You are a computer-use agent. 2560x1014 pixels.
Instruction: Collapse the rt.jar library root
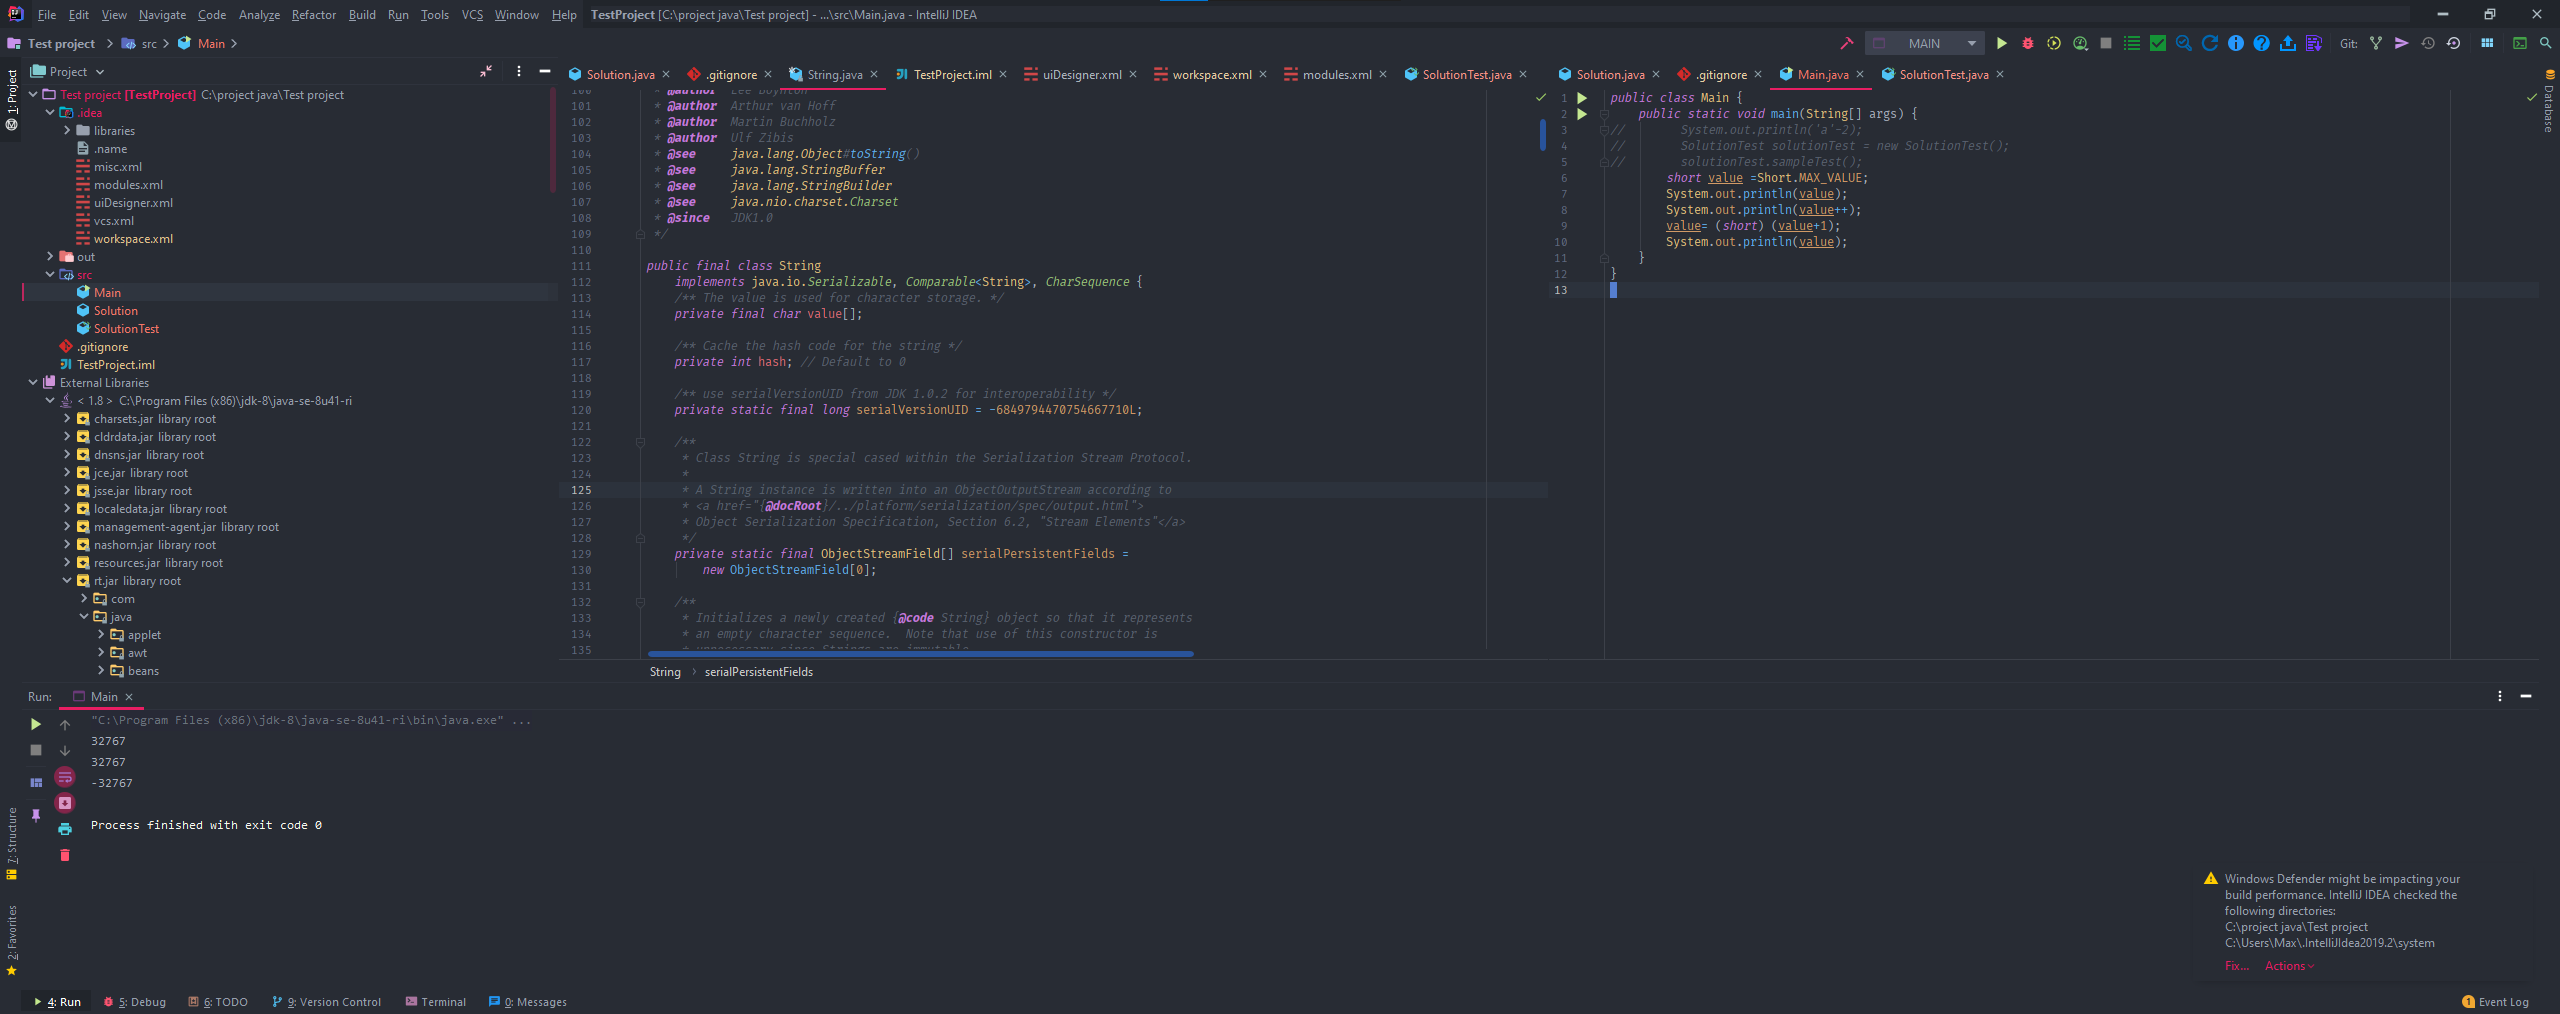67,580
